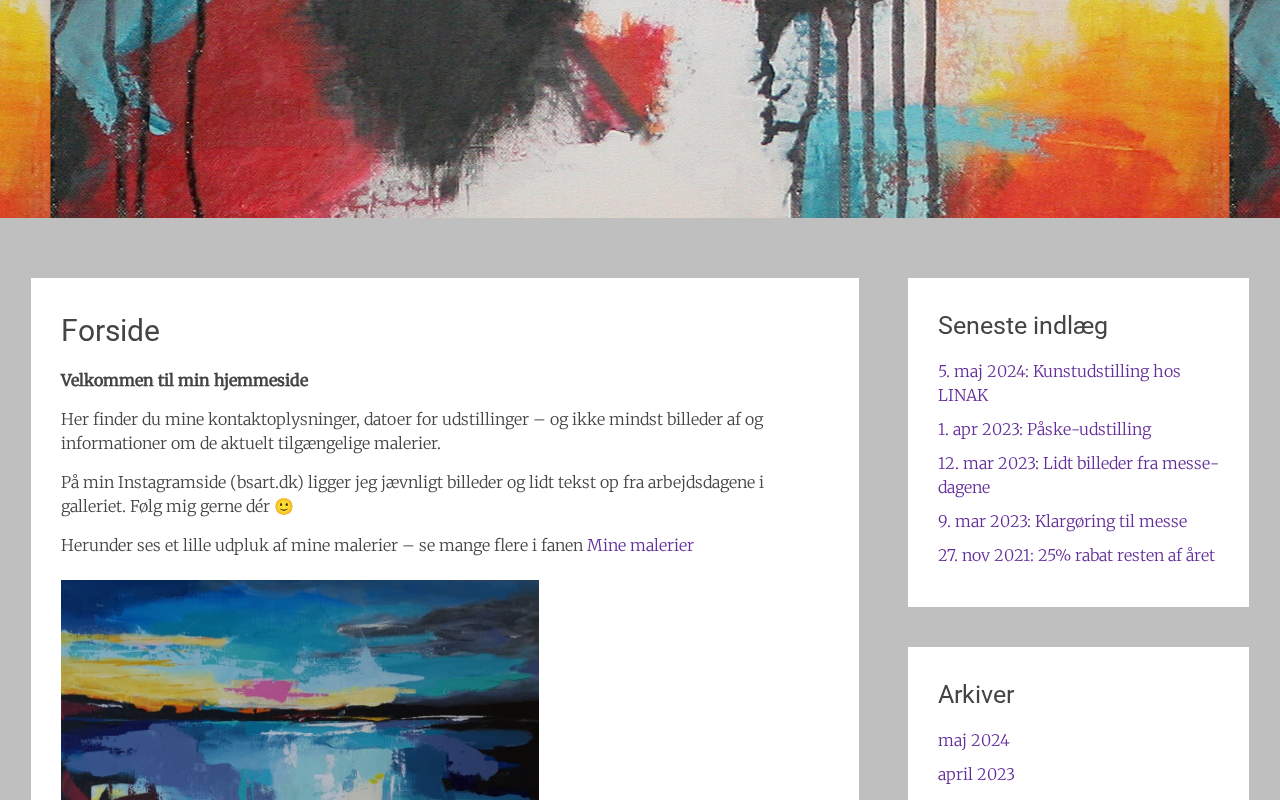Click the smiley emoji after 'dér'
1280x800 pixels.
click(x=284, y=507)
